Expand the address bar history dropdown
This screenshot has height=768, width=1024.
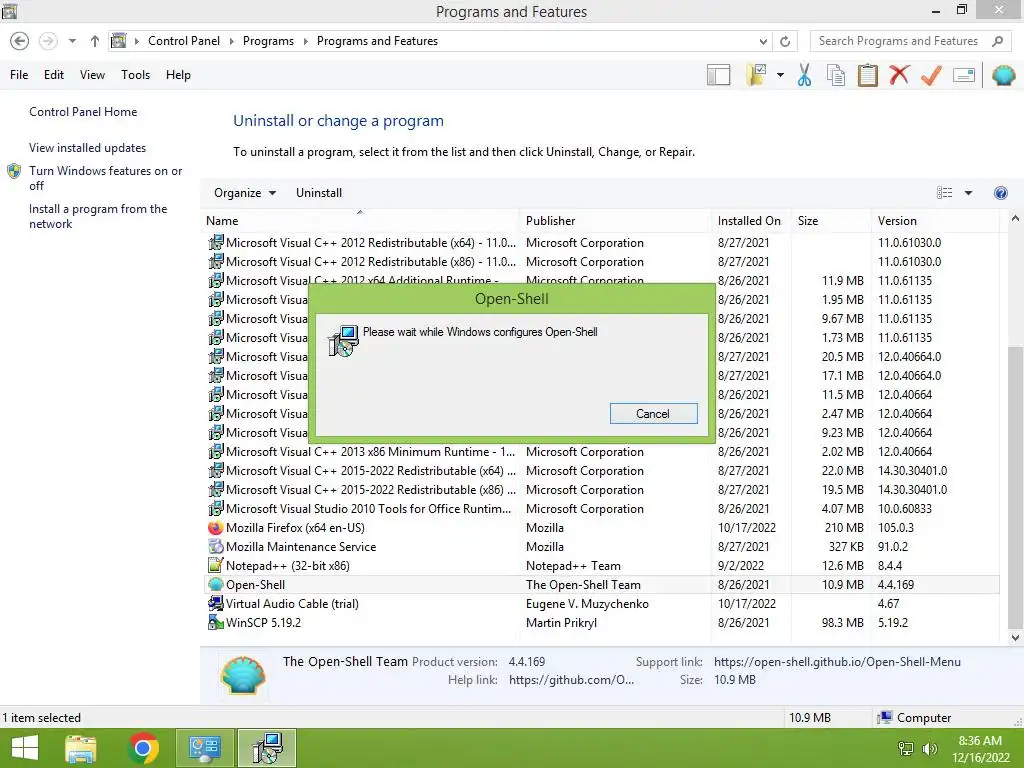coord(763,41)
